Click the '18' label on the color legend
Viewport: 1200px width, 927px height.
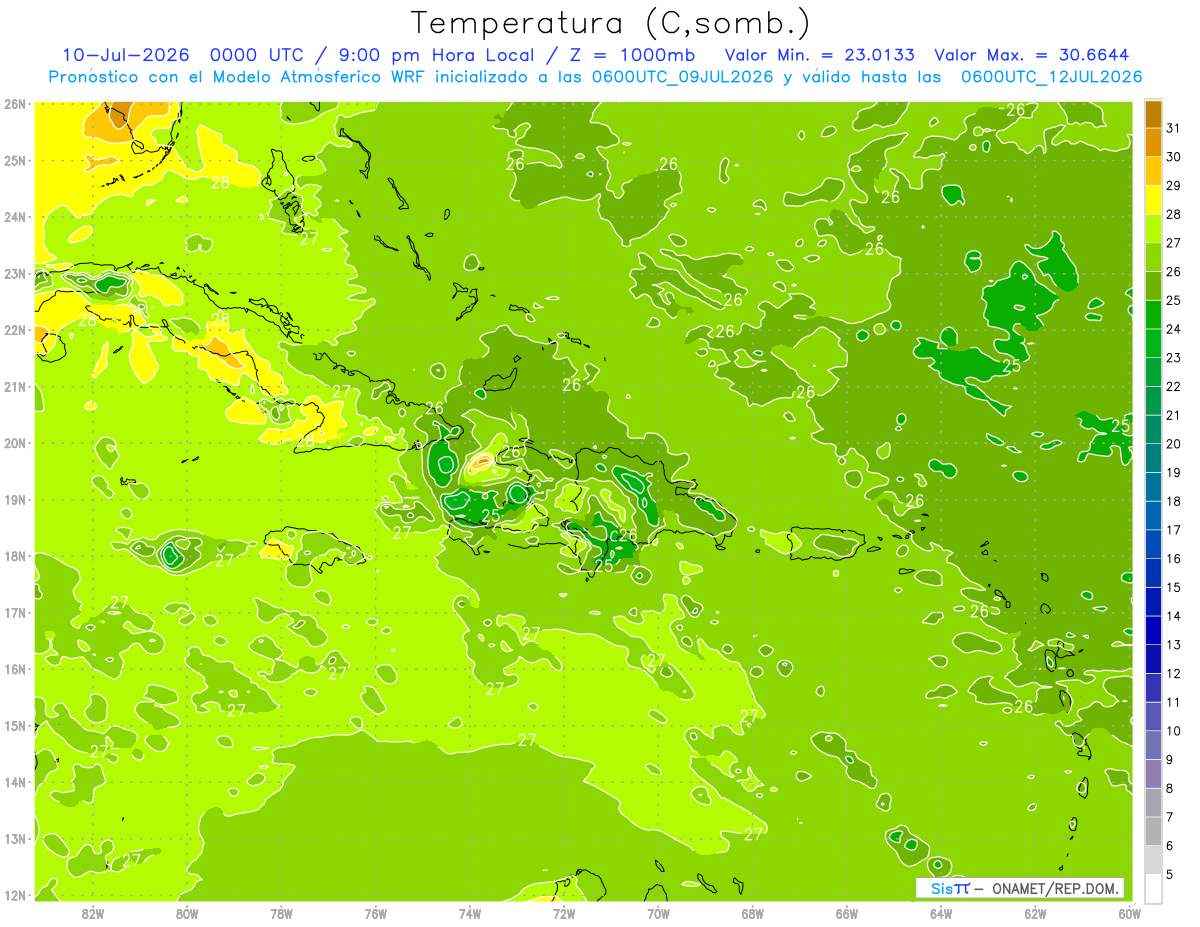tap(1173, 501)
